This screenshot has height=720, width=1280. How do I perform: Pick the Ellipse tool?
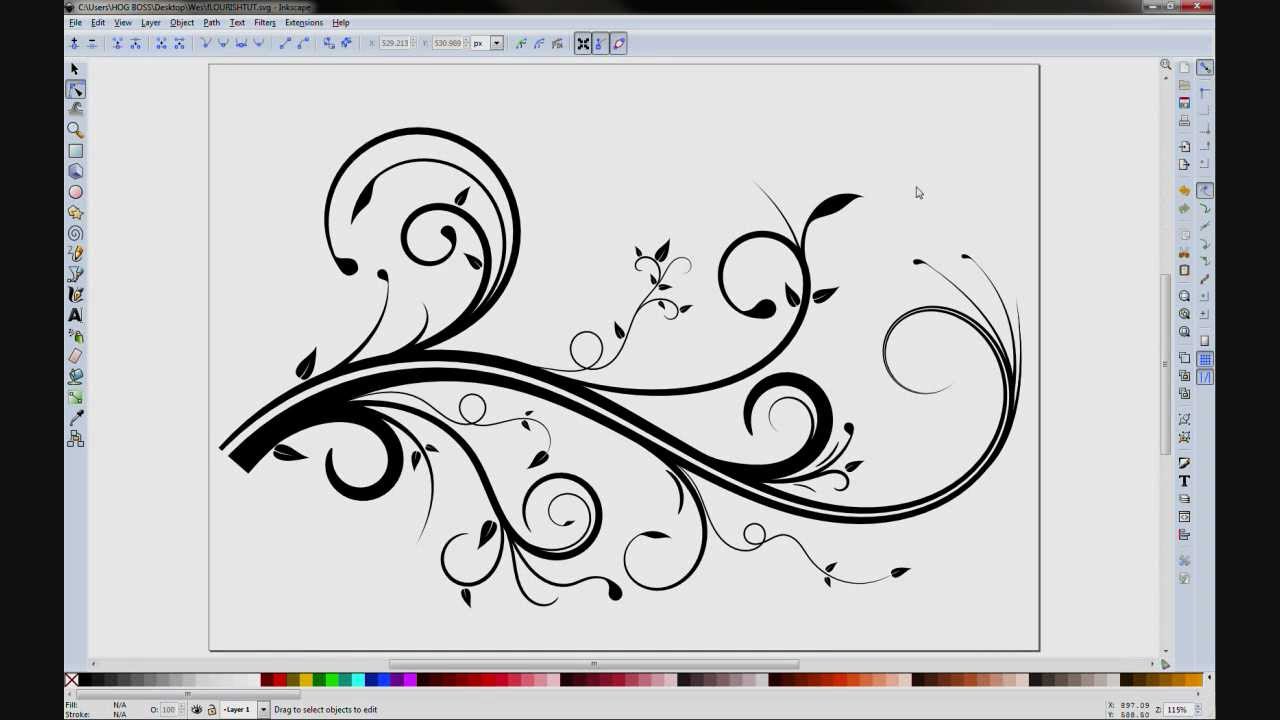click(75, 191)
